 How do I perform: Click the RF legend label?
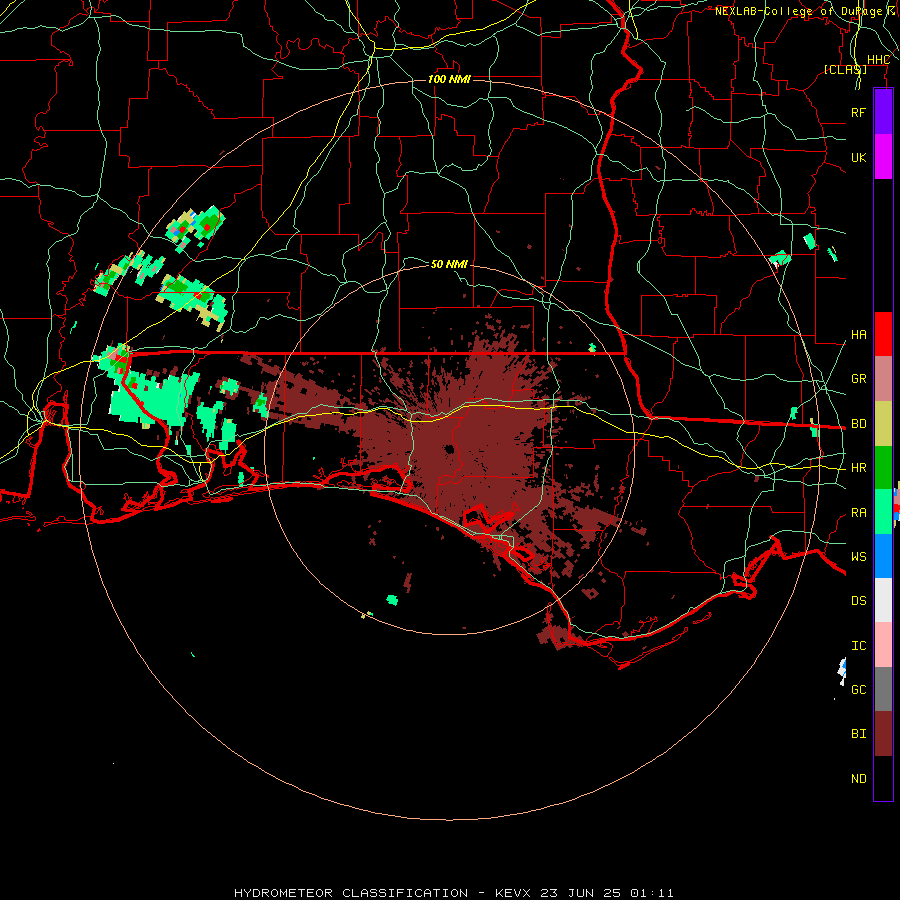pos(859,112)
